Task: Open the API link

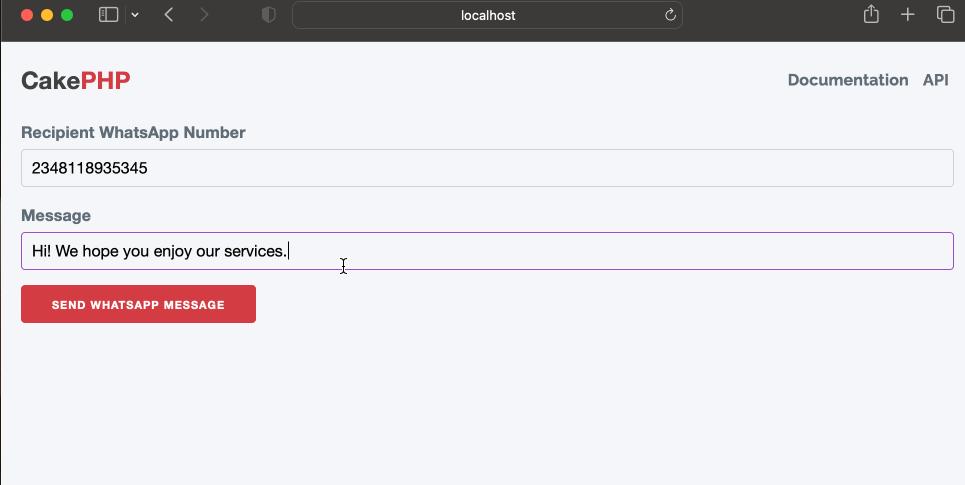Action: pos(935,80)
